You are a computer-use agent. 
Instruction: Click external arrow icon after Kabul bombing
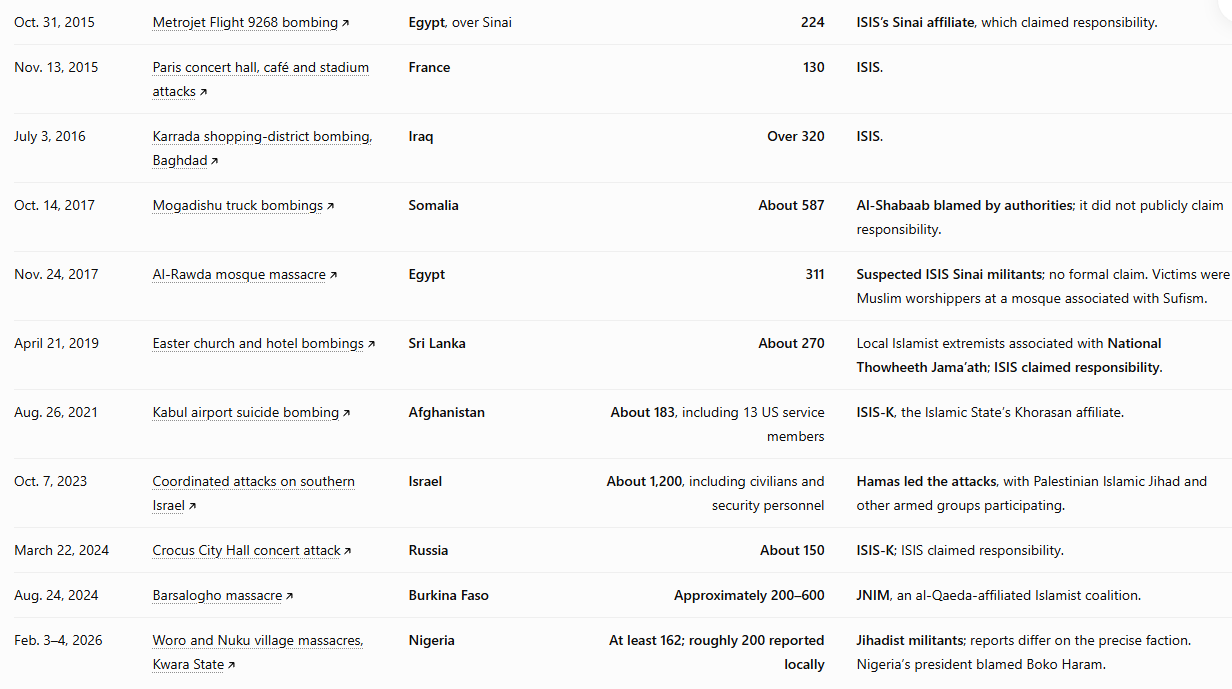[346, 413]
